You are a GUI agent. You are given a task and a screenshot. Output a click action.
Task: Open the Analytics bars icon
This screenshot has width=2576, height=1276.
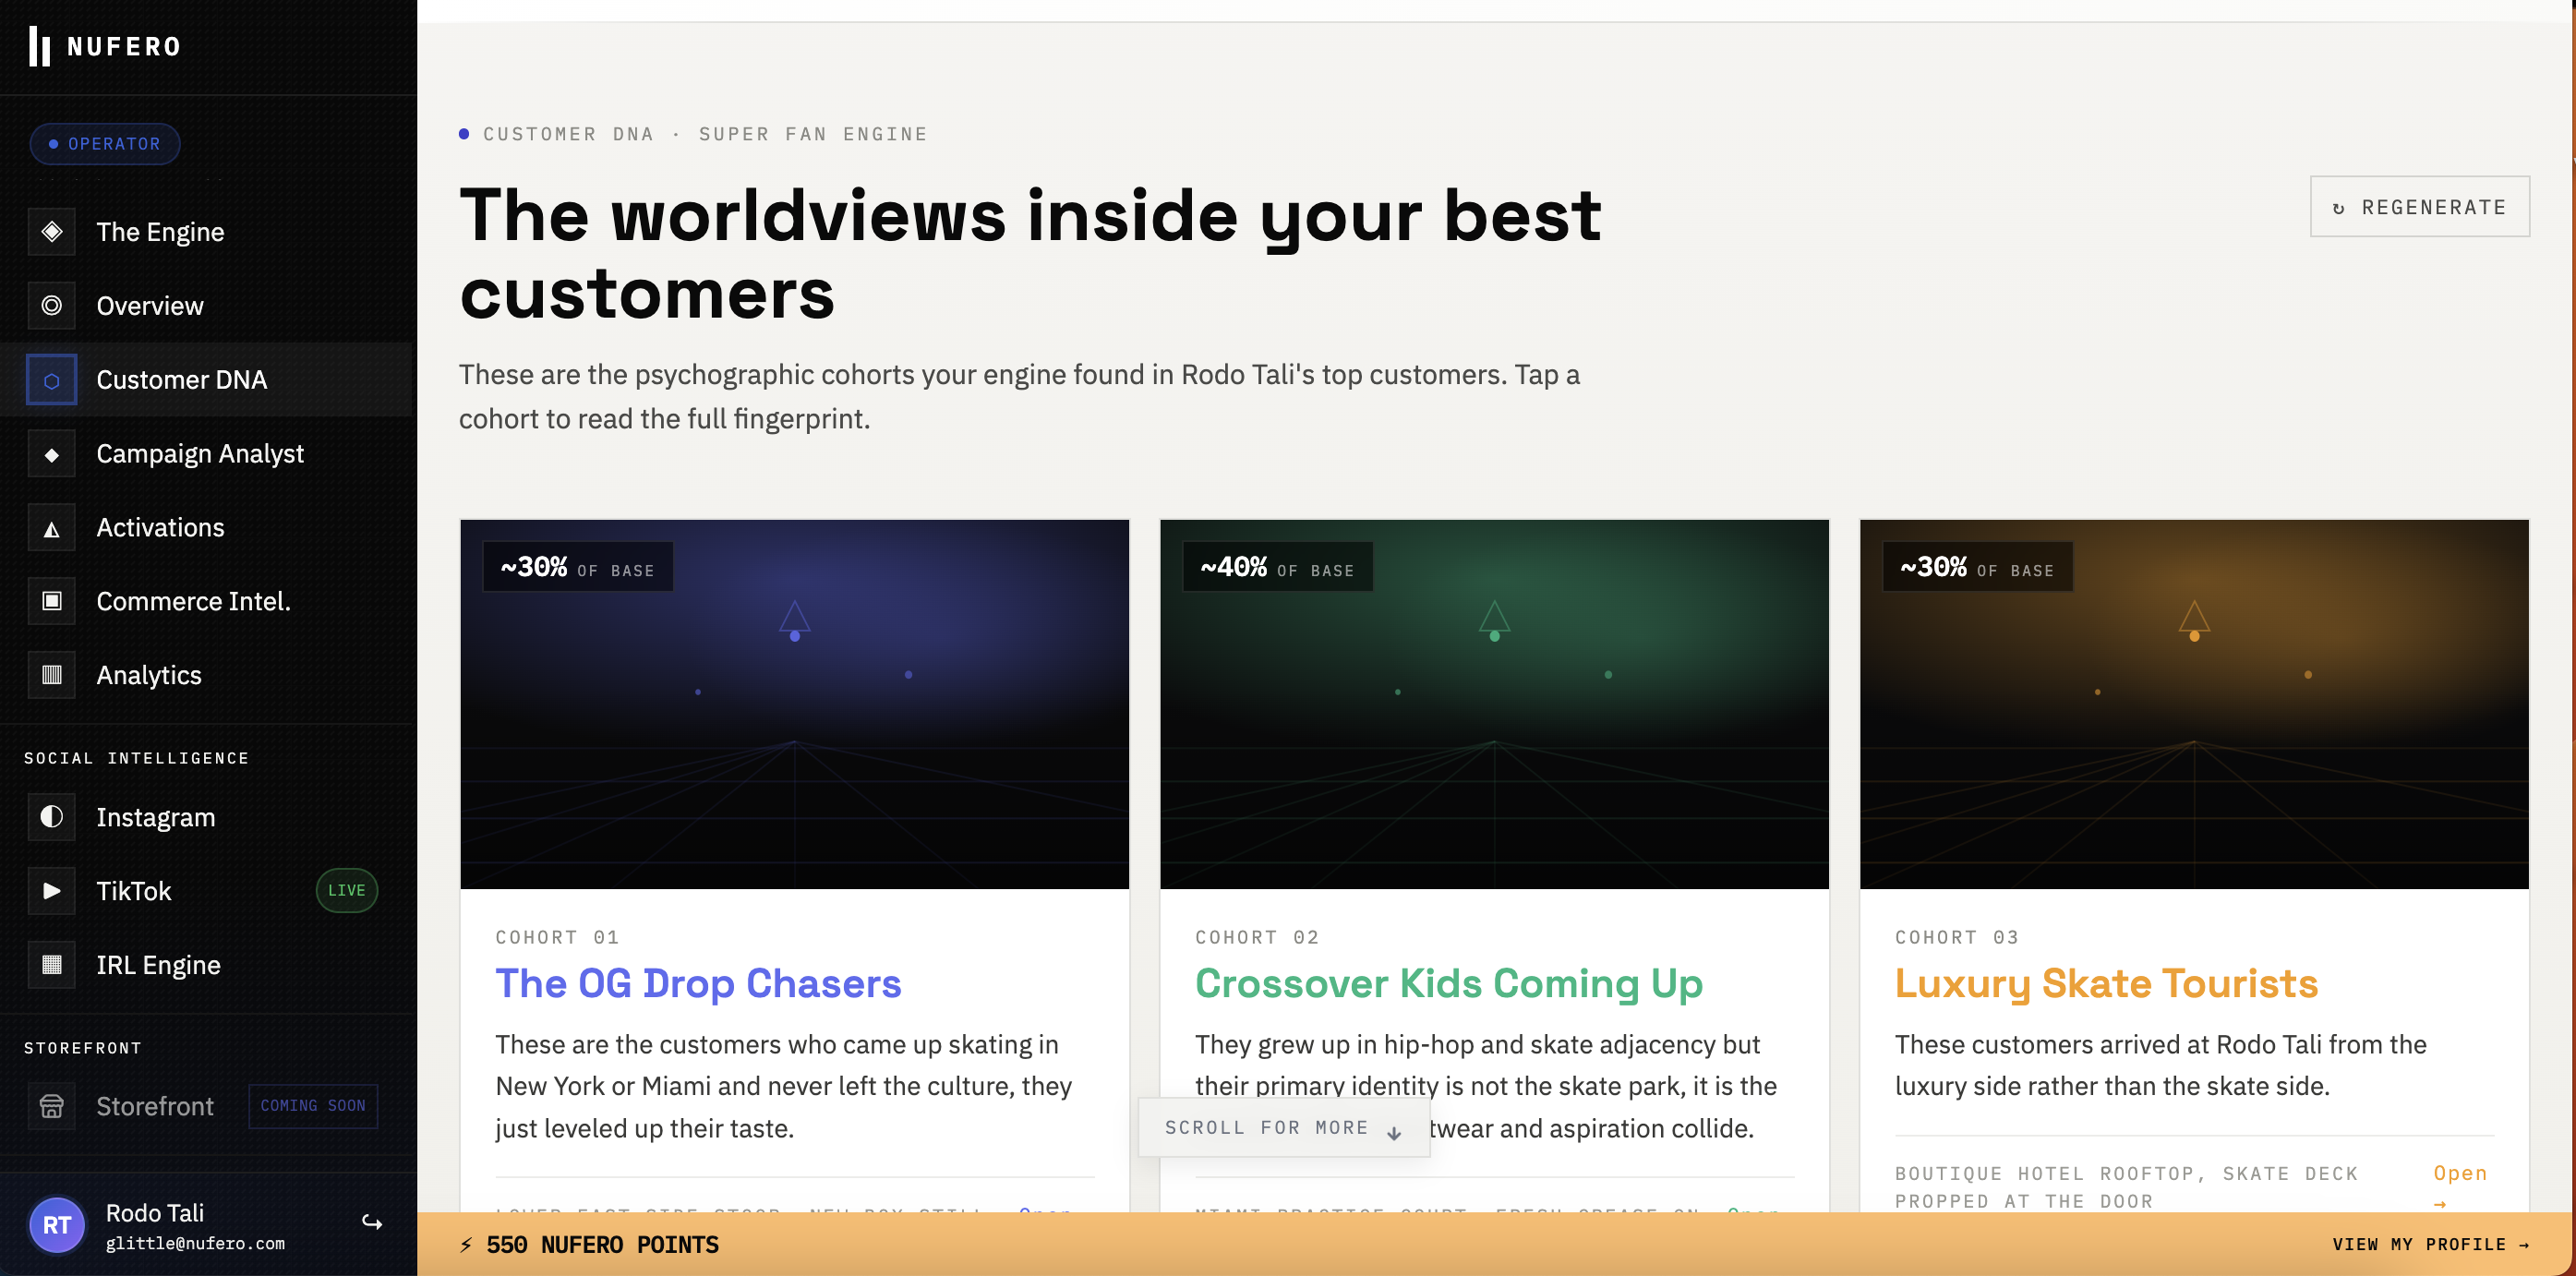(52, 675)
